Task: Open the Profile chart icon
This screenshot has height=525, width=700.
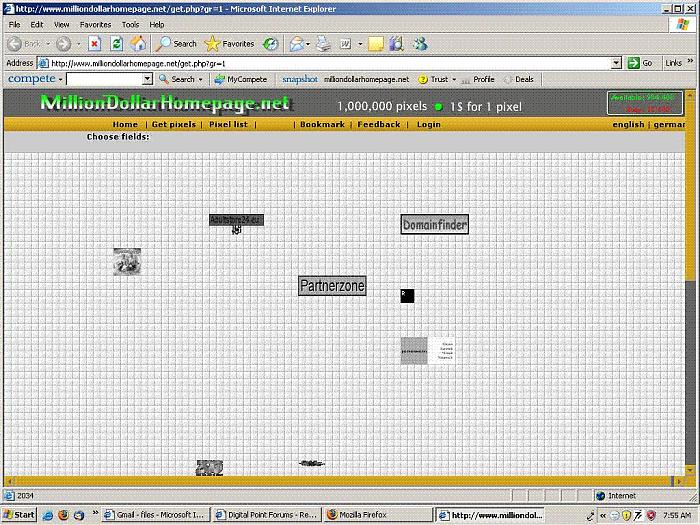Action: point(466,80)
